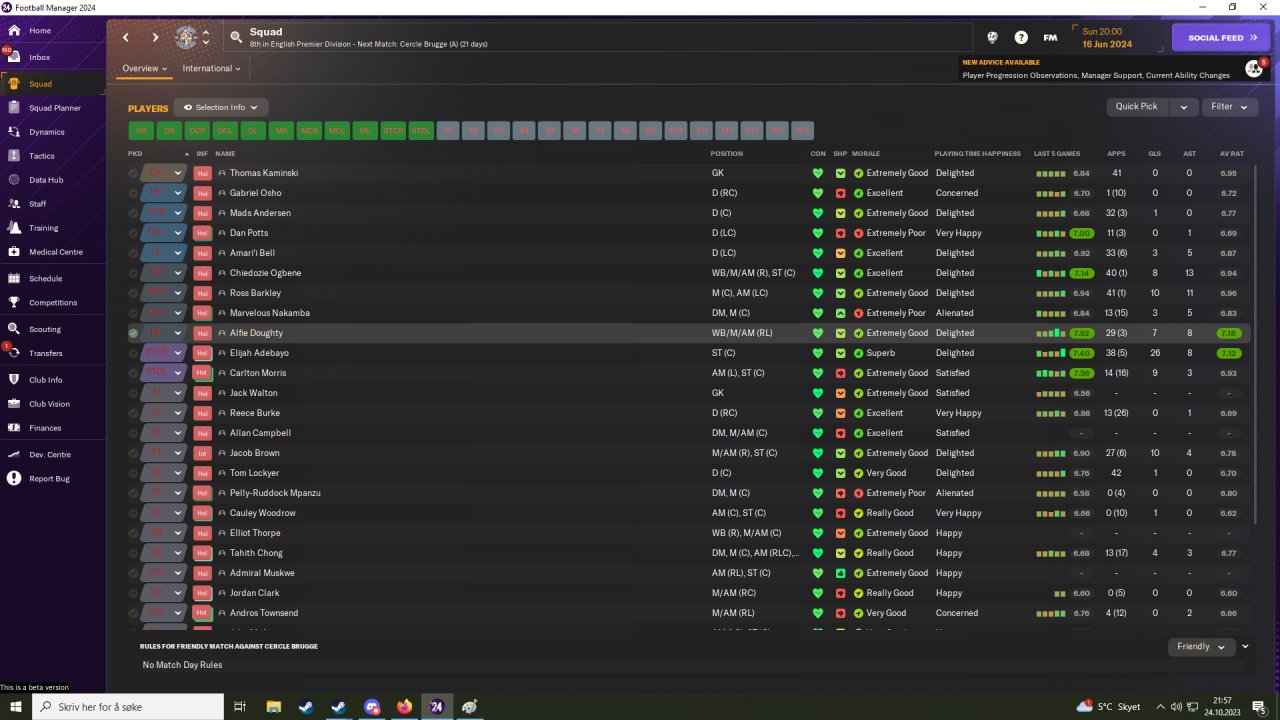
Task: Open the Inbox envelope icon
Action: 14,57
